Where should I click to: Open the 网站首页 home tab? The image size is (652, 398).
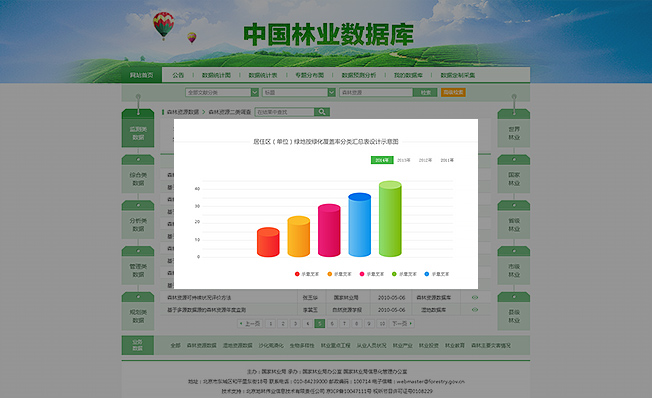pyautogui.click(x=141, y=75)
